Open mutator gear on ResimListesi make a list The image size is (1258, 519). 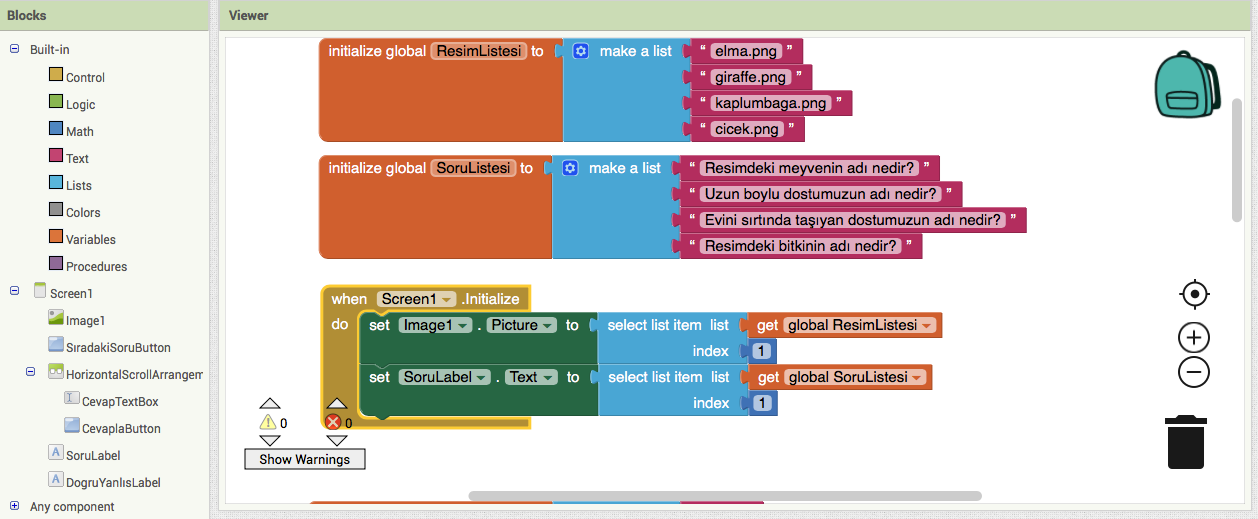pos(581,51)
